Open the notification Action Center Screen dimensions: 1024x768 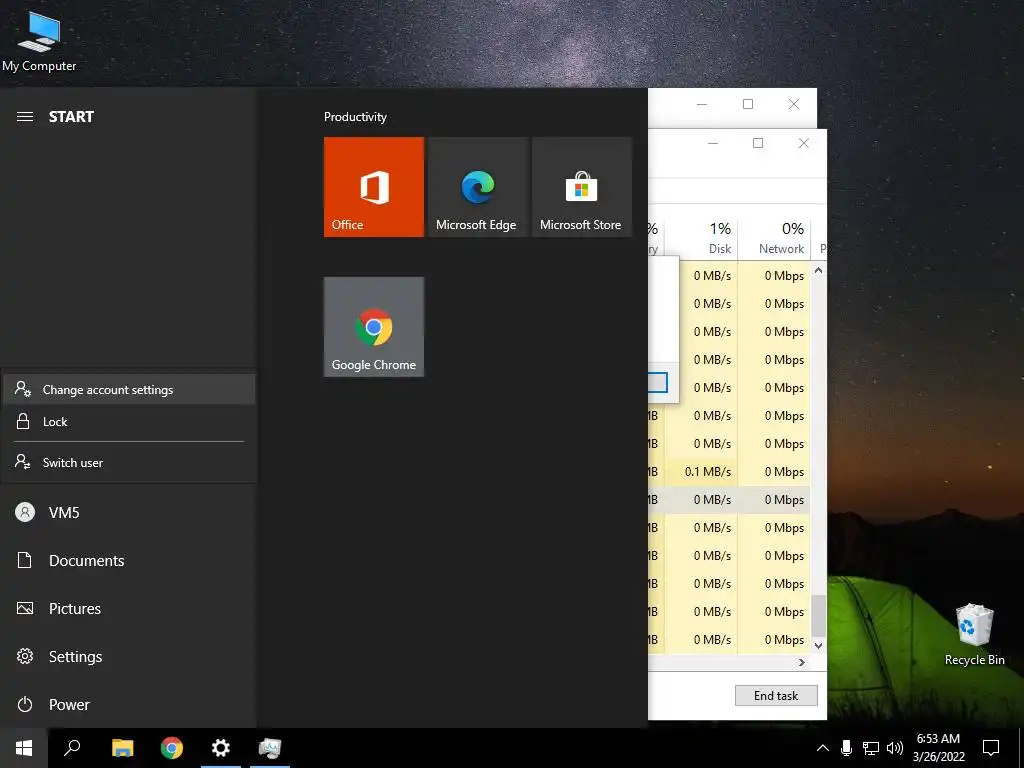pyautogui.click(x=991, y=748)
